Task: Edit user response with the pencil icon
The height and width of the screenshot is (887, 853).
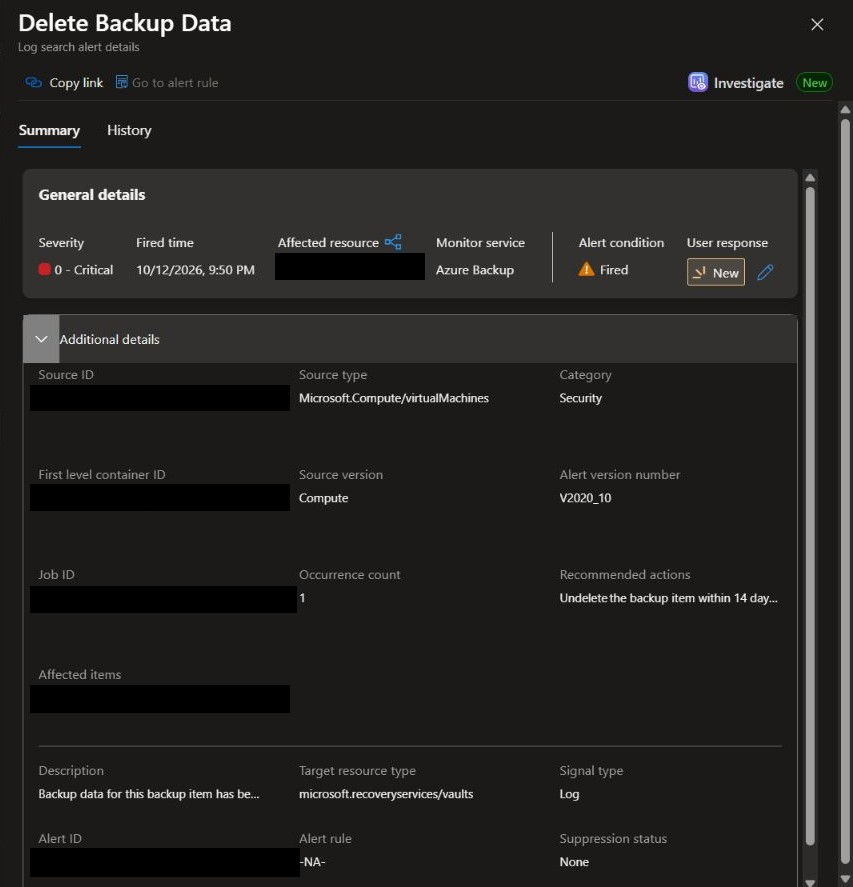Action: coord(765,272)
